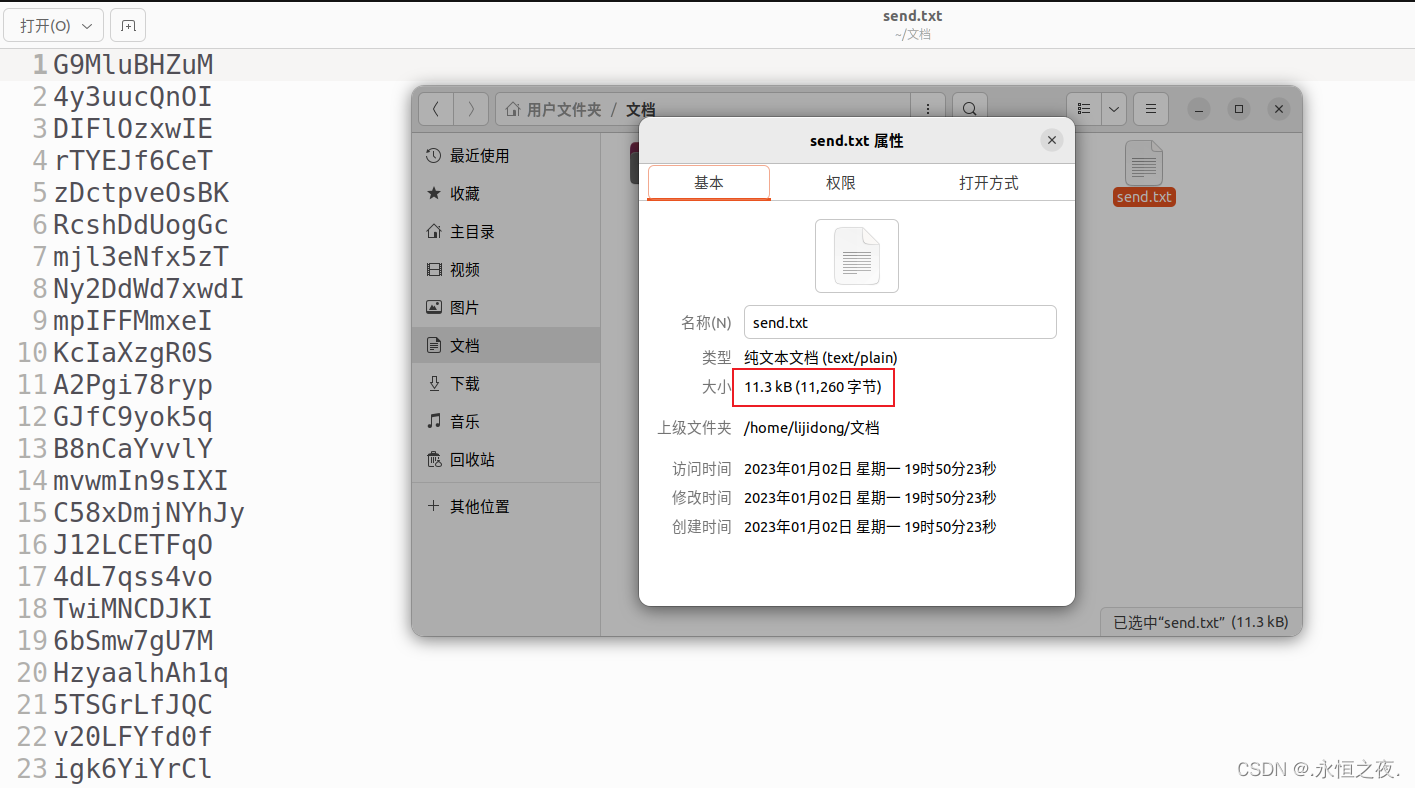Open the file manager hamburger menu
The image size is (1415, 788).
[x=1151, y=109]
